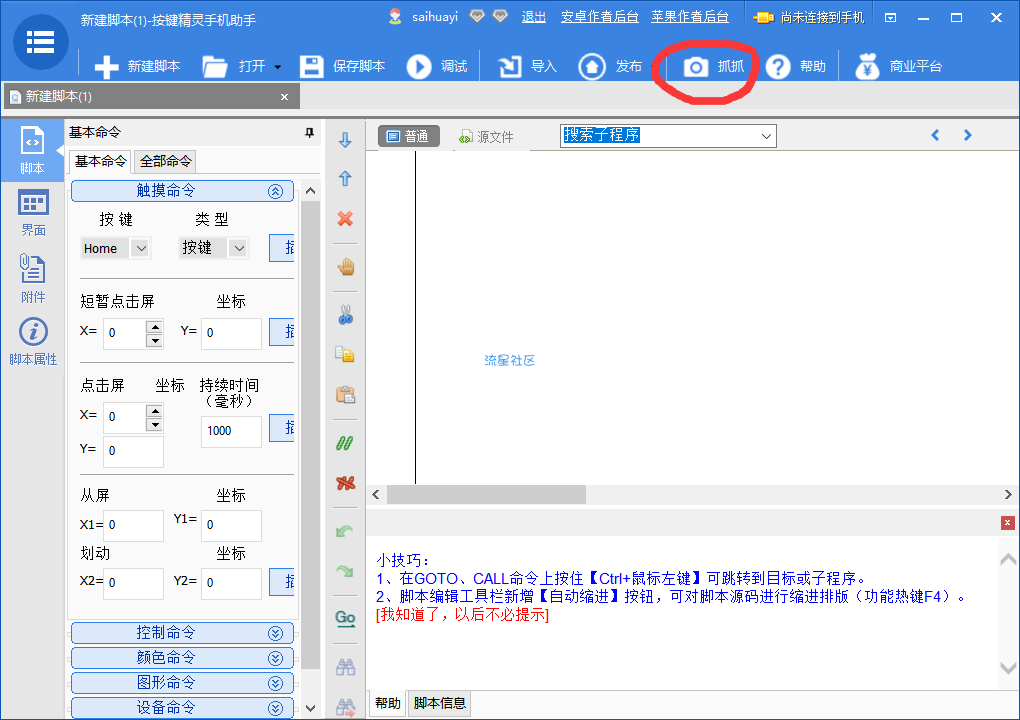This screenshot has height=720, width=1020.
Task: Click the scissors cut icon
Action: point(346,315)
